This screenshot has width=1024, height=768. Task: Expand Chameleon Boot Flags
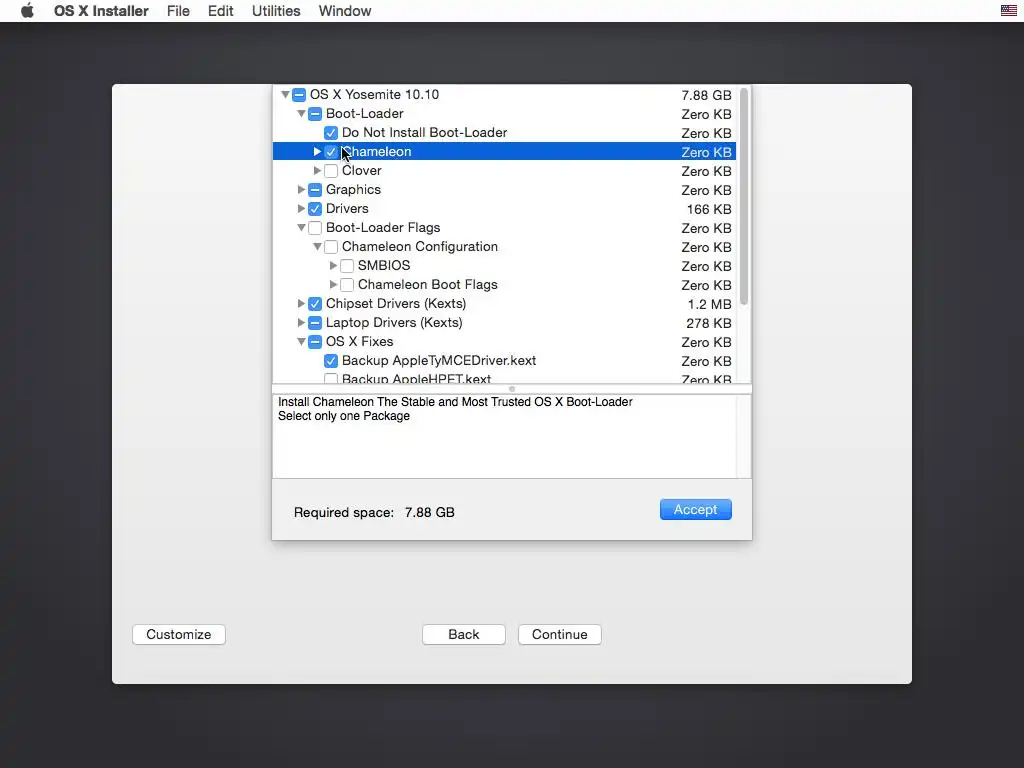coord(333,285)
